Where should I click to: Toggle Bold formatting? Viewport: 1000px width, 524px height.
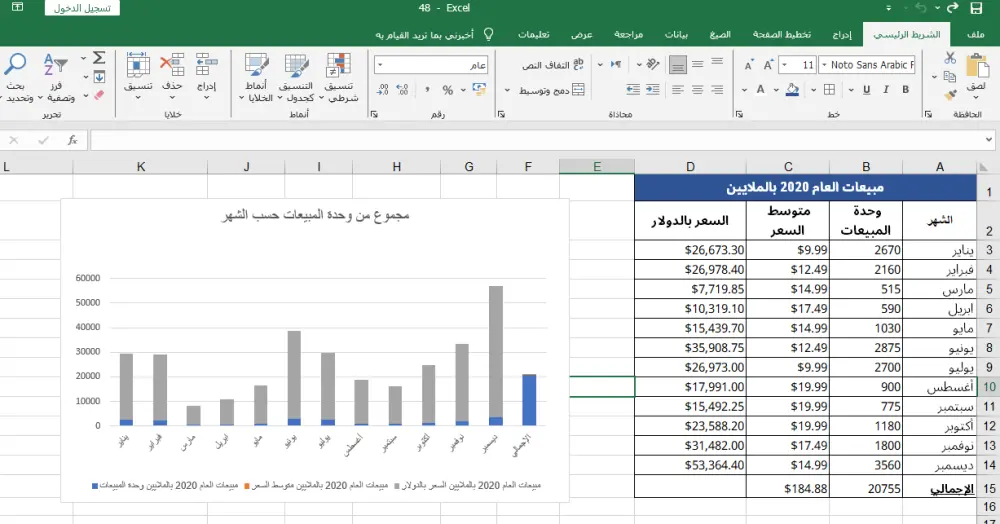906,90
